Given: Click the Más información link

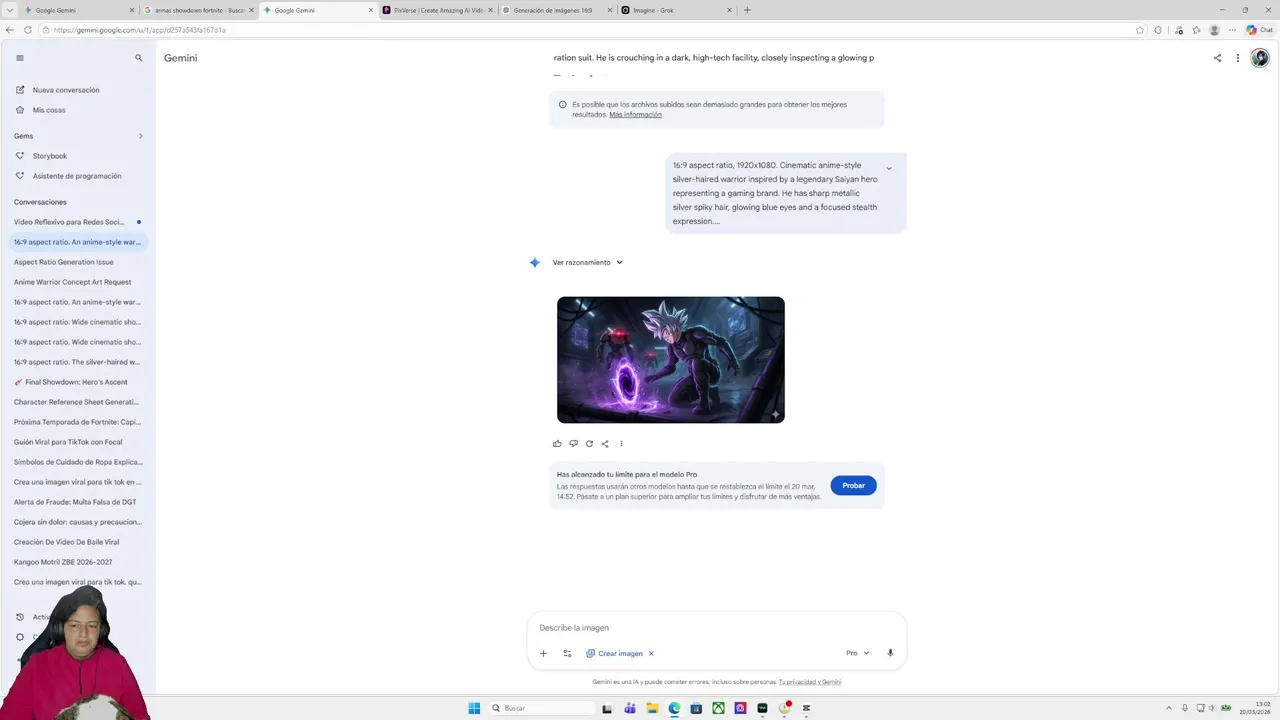Looking at the screenshot, I should (635, 115).
